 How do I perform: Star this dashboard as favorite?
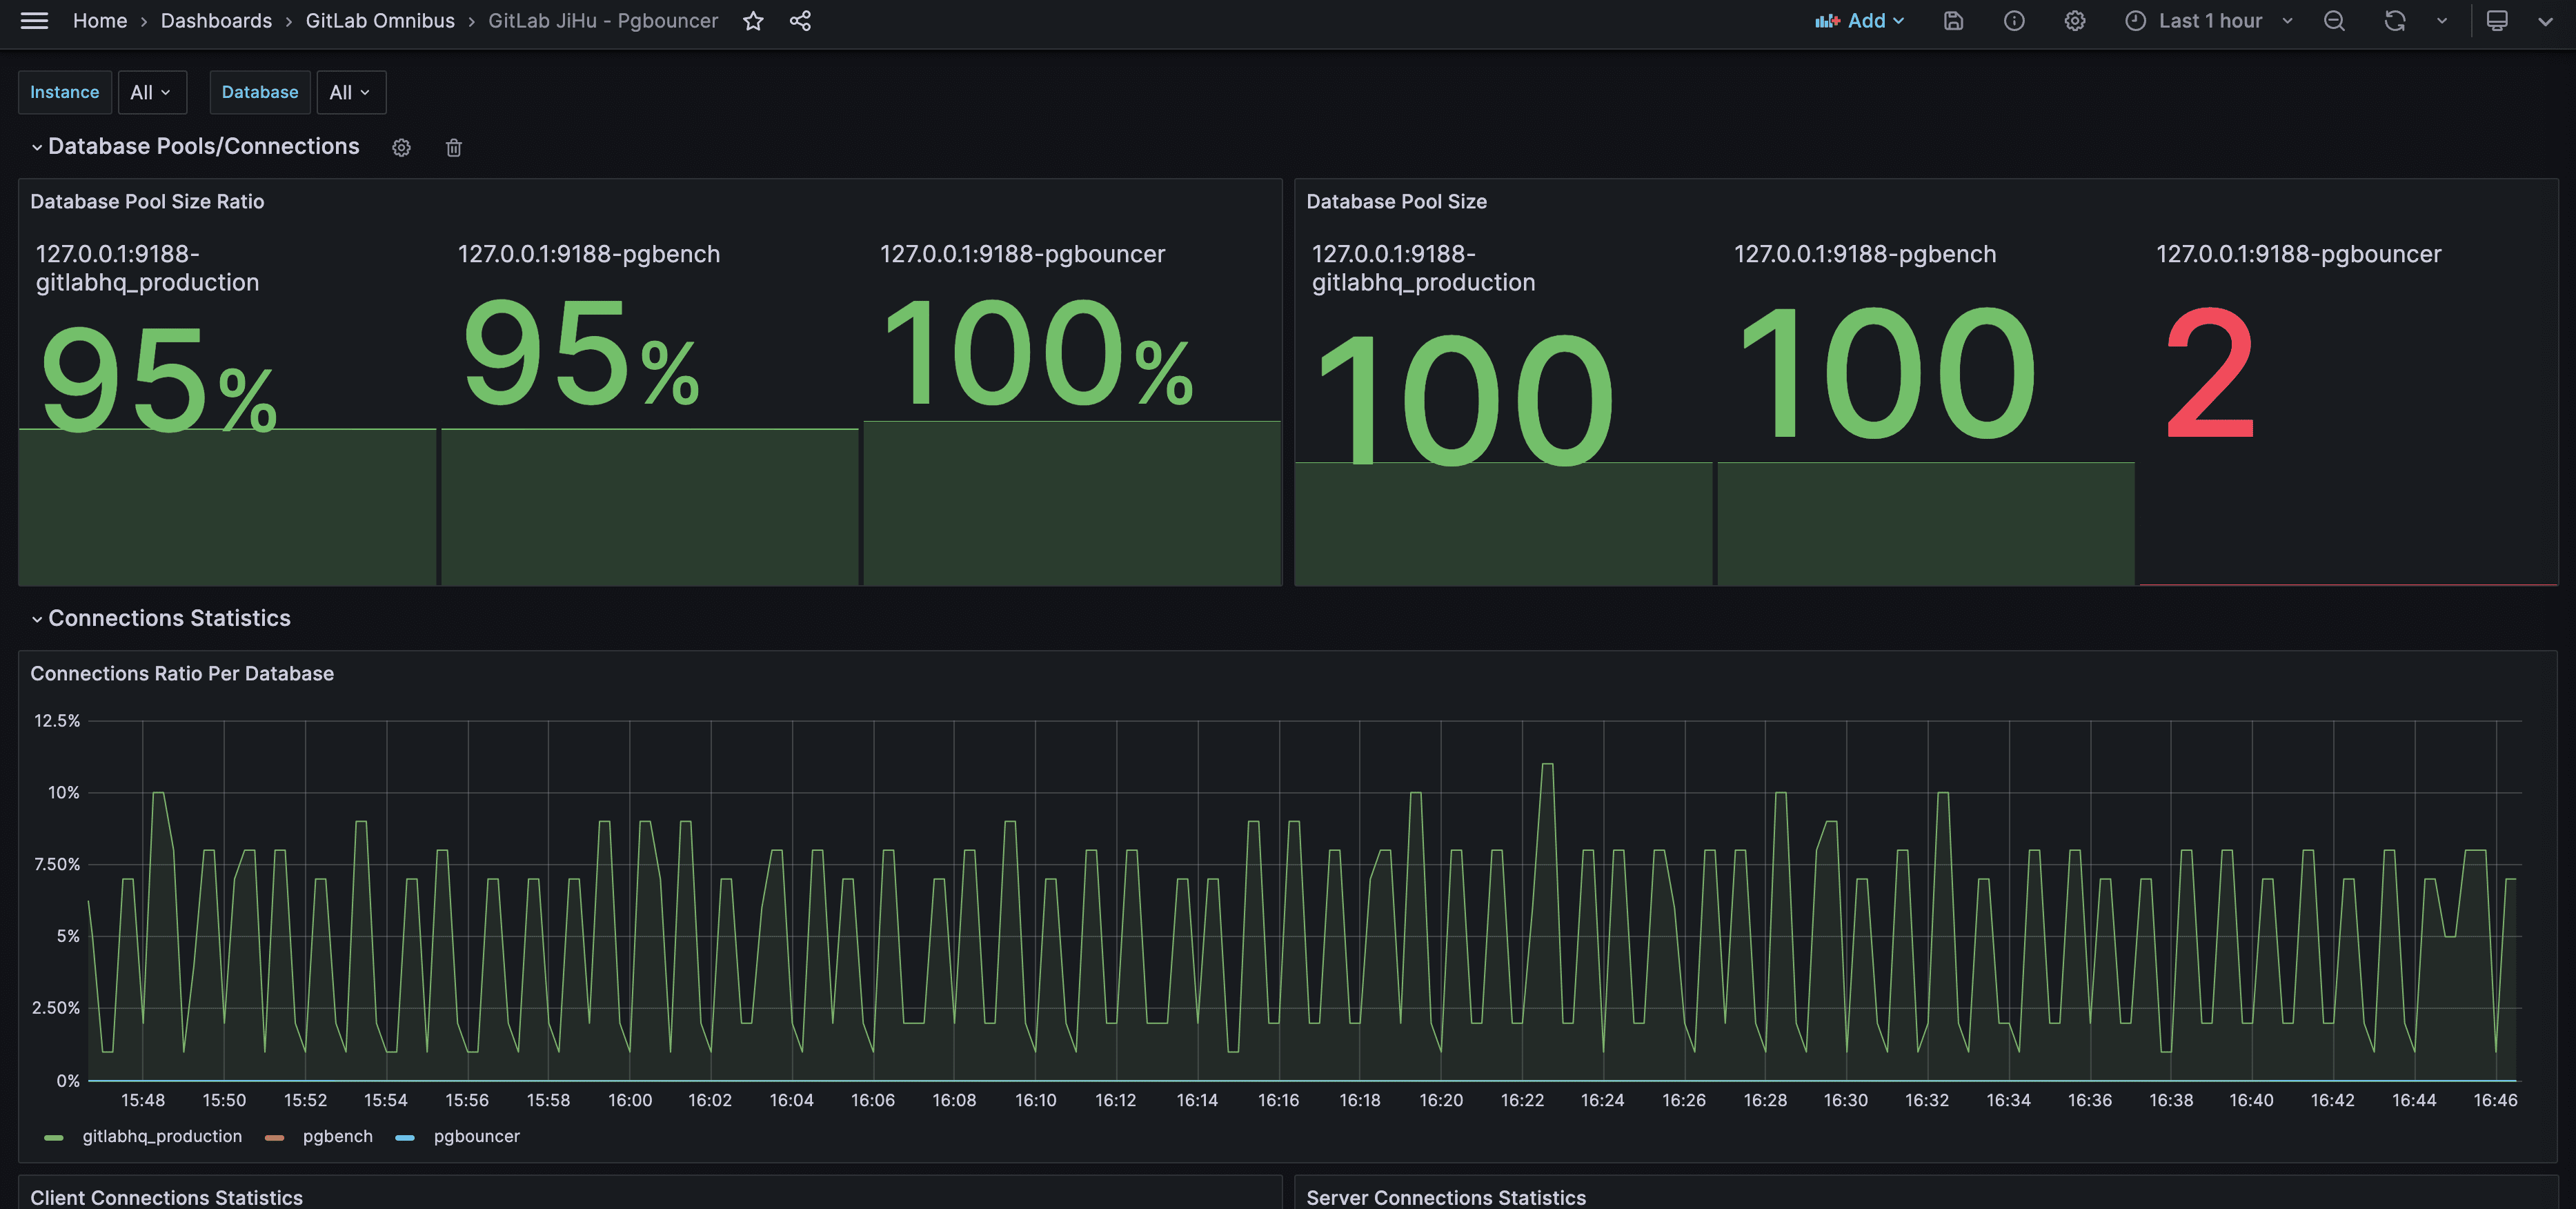753,21
